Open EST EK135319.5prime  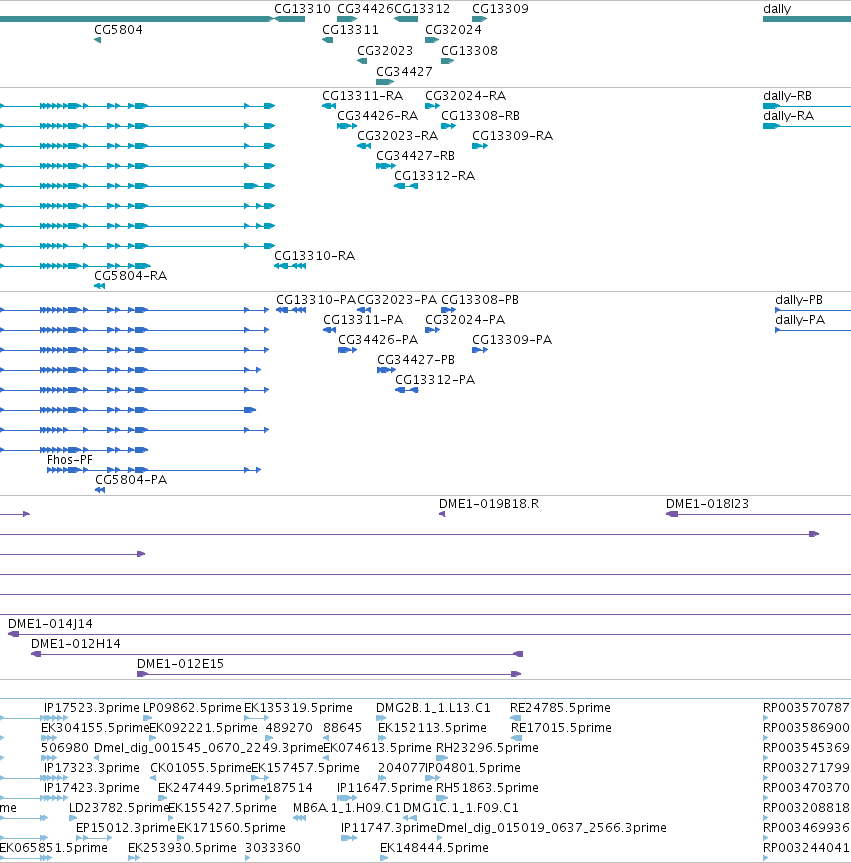click(298, 708)
